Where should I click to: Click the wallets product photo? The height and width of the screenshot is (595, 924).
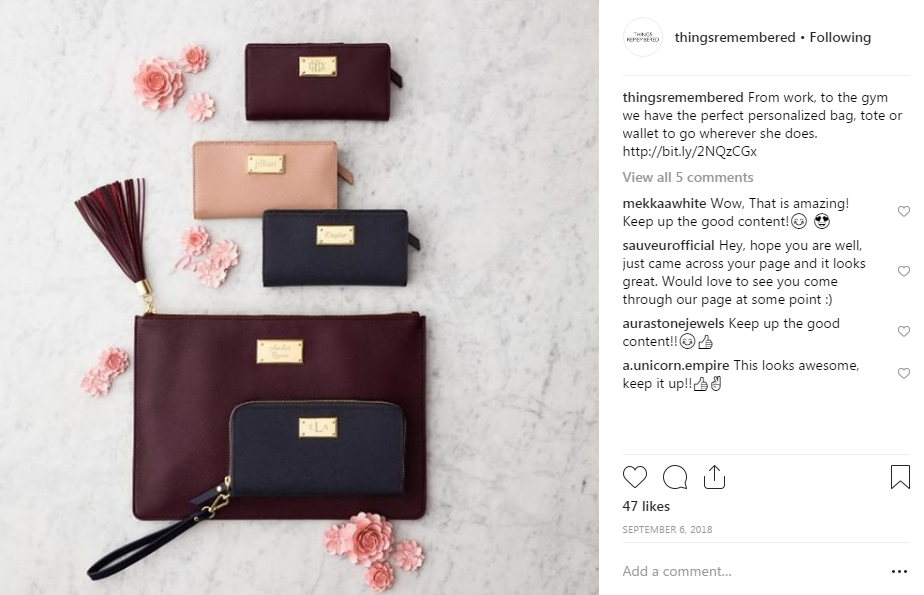pos(299,298)
